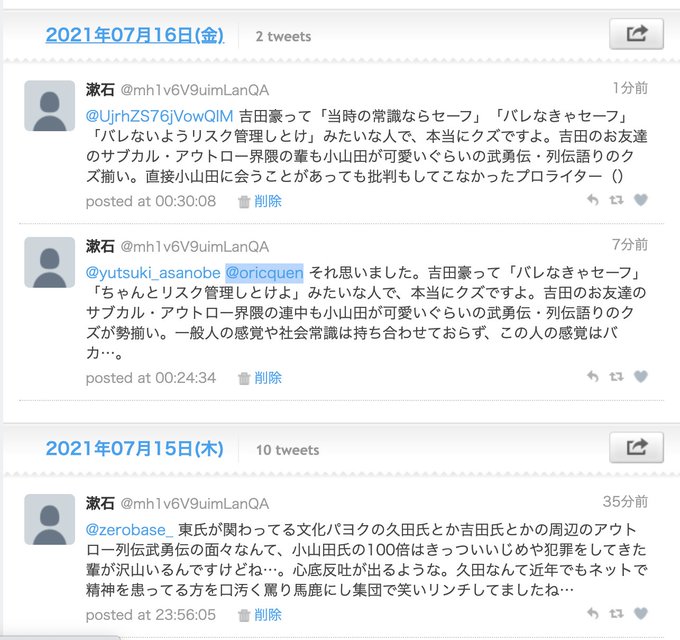Delete the tweet posted at 00:30:08

[x=260, y=201]
